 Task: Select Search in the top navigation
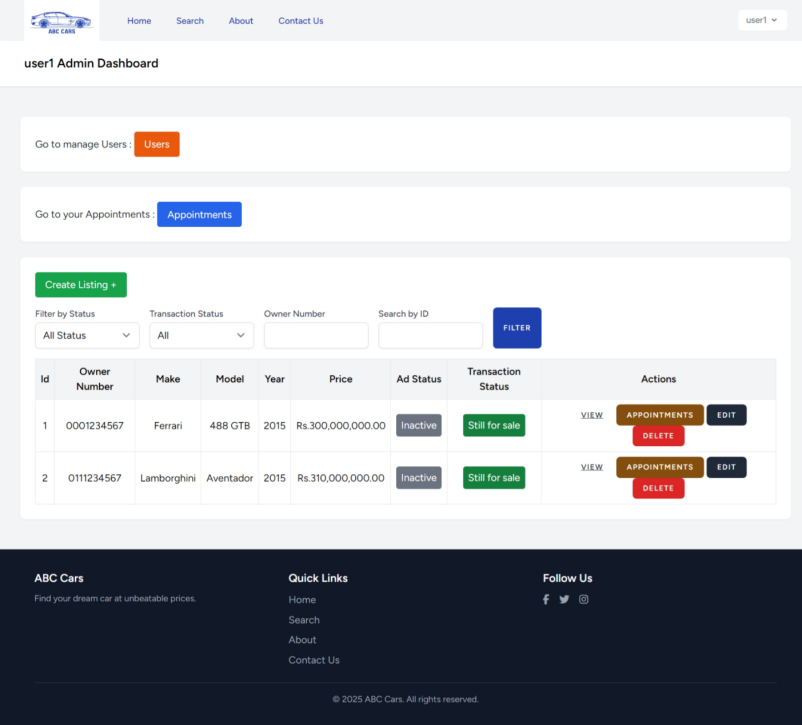[190, 20]
